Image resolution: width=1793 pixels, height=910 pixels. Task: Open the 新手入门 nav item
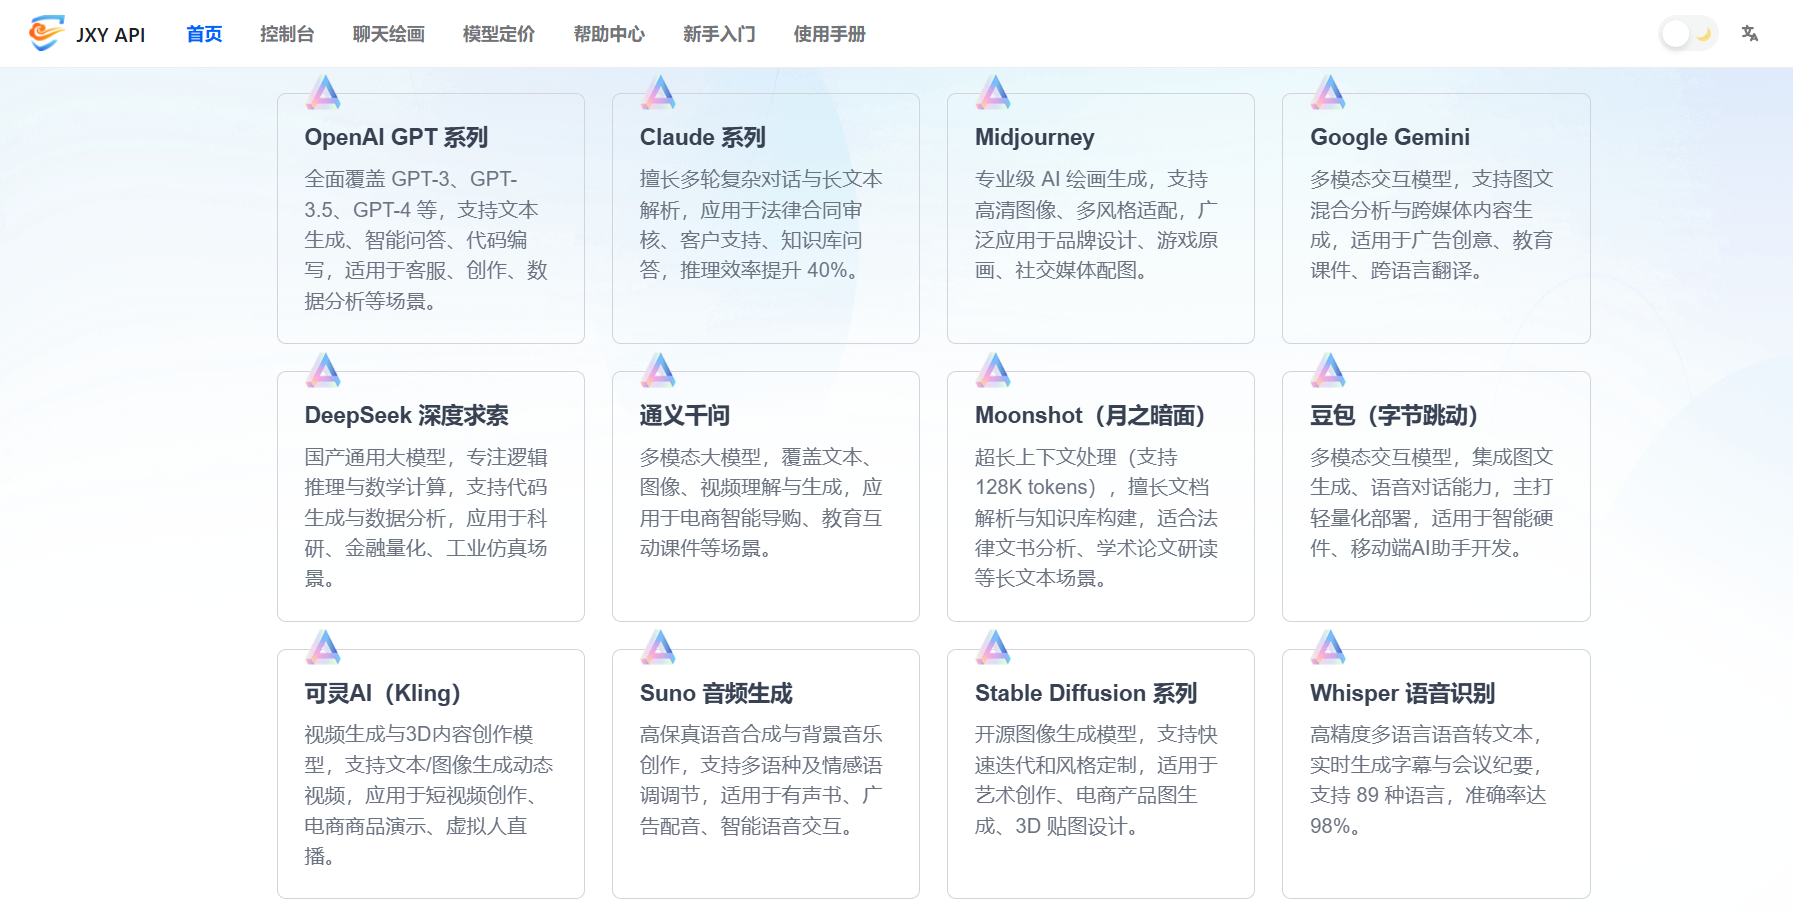[x=719, y=34]
